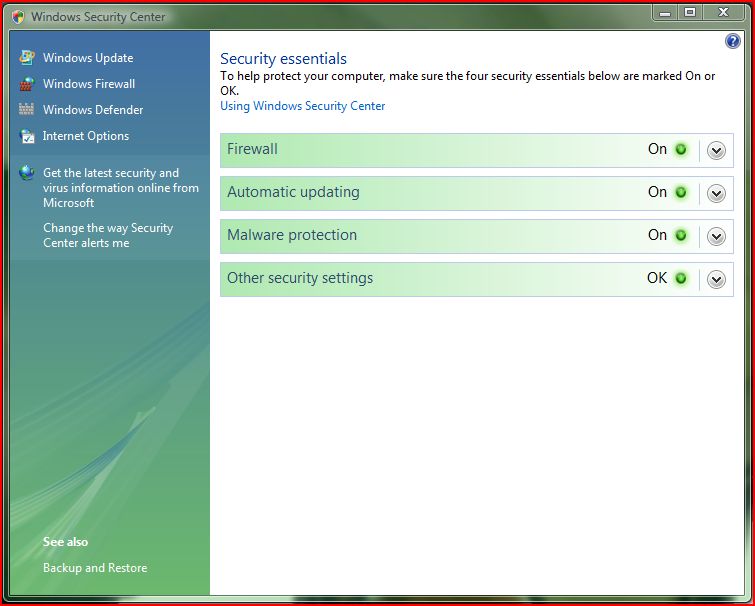Minimize the Windows Security Center window

(x=665, y=13)
